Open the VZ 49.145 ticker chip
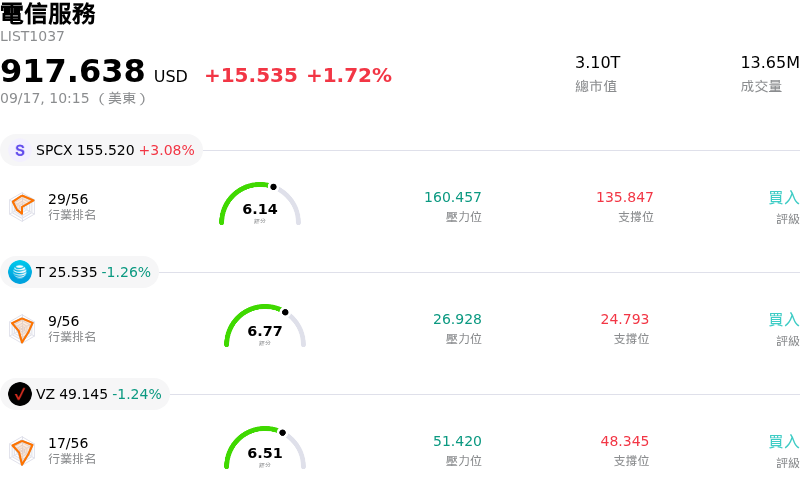 [x=85, y=394]
